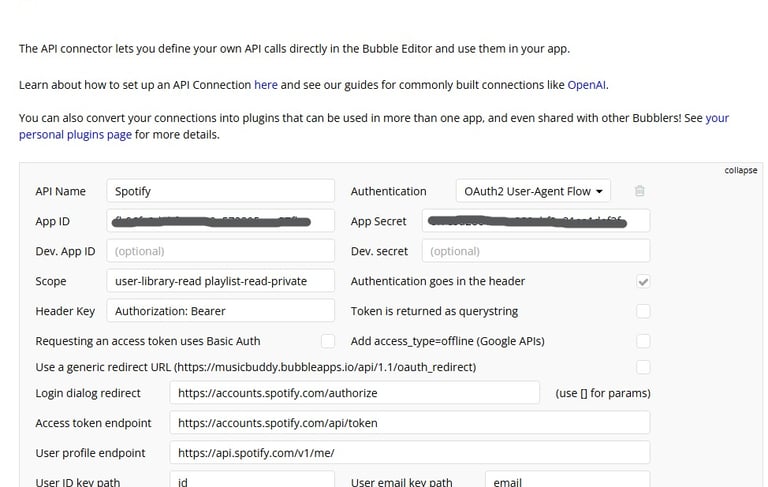Click the User ID key path field
768x487 pixels.
pyautogui.click(x=252, y=480)
